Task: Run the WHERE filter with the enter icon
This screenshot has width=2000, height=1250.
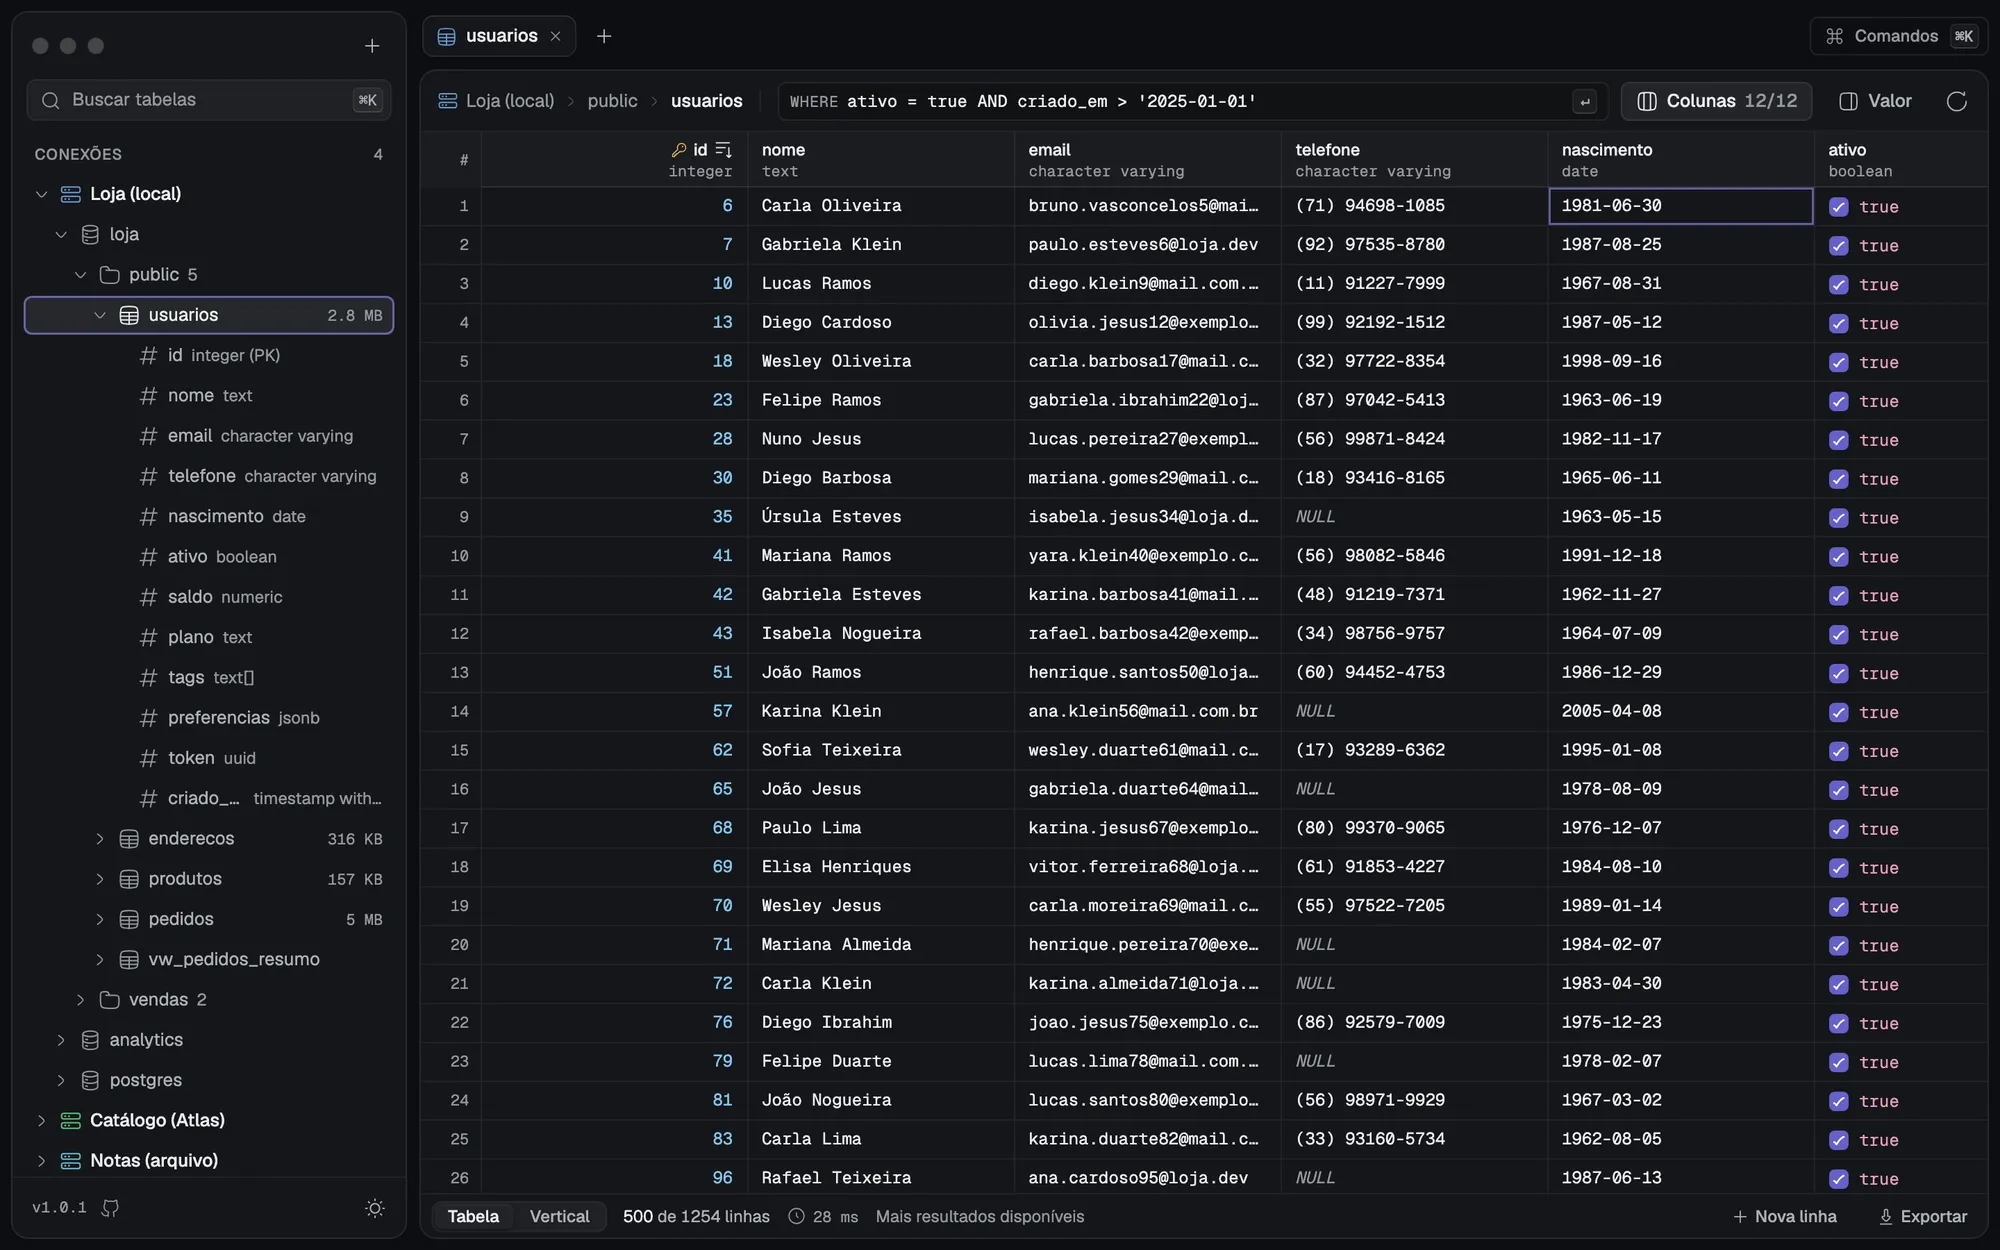Action: [1584, 102]
